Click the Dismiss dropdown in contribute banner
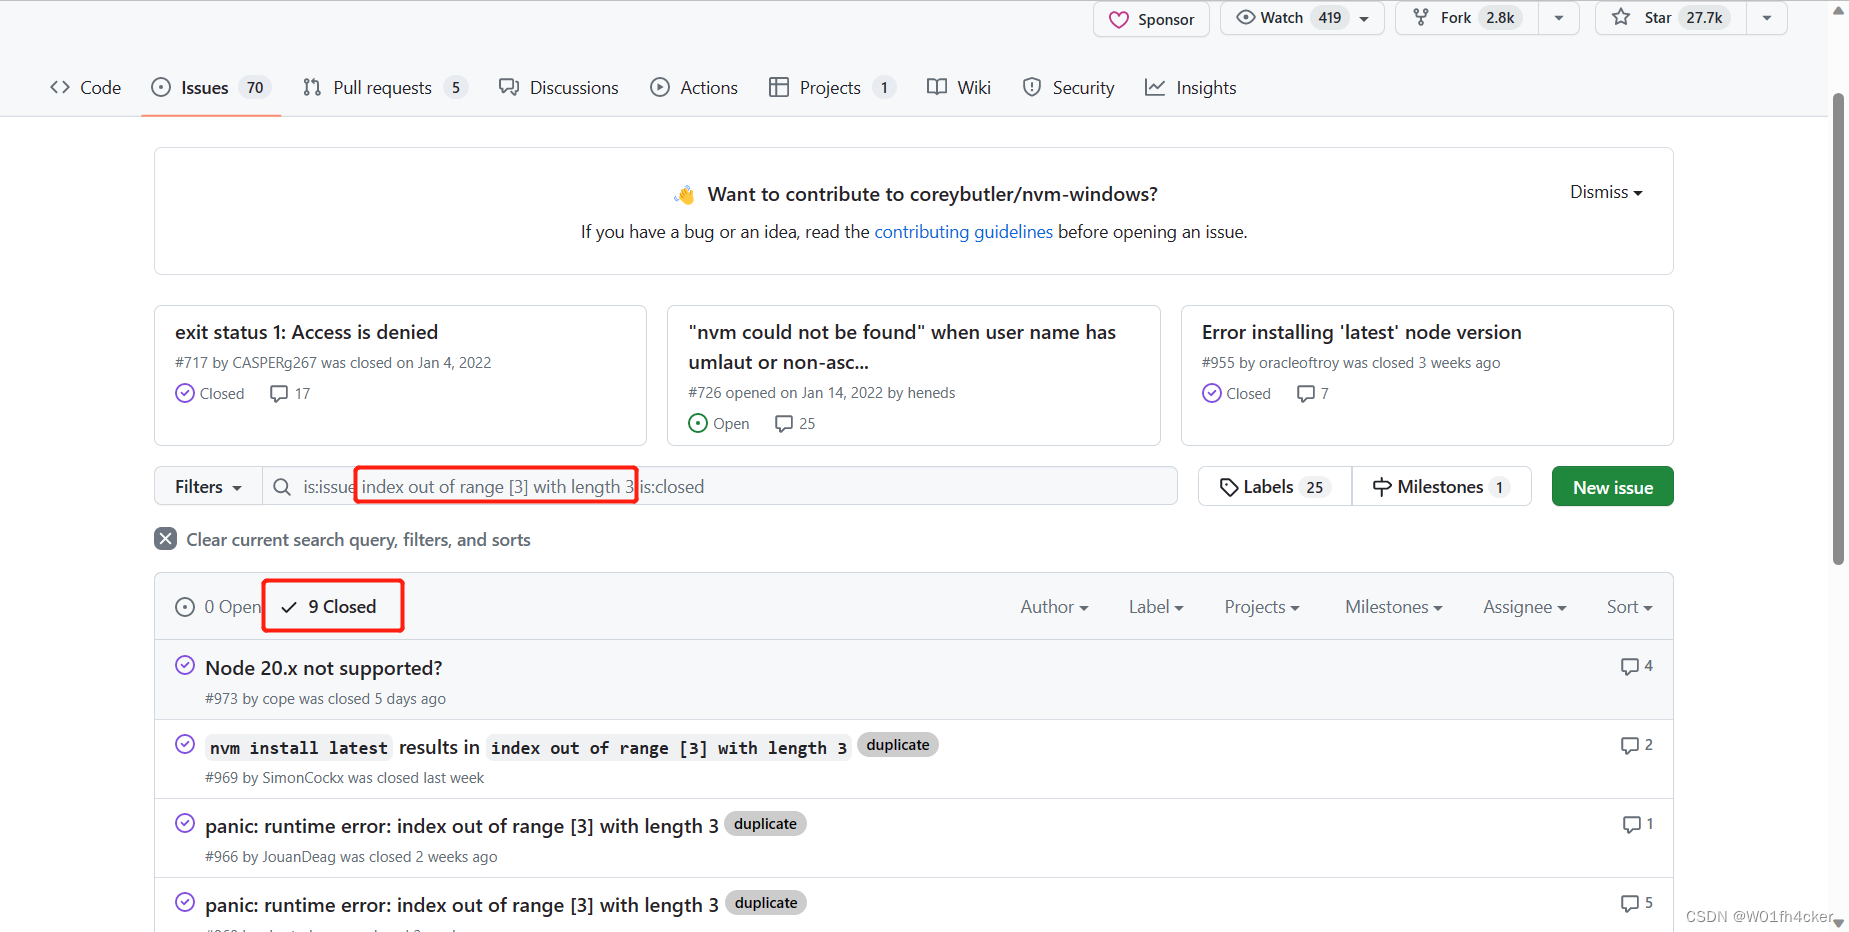 point(1606,192)
